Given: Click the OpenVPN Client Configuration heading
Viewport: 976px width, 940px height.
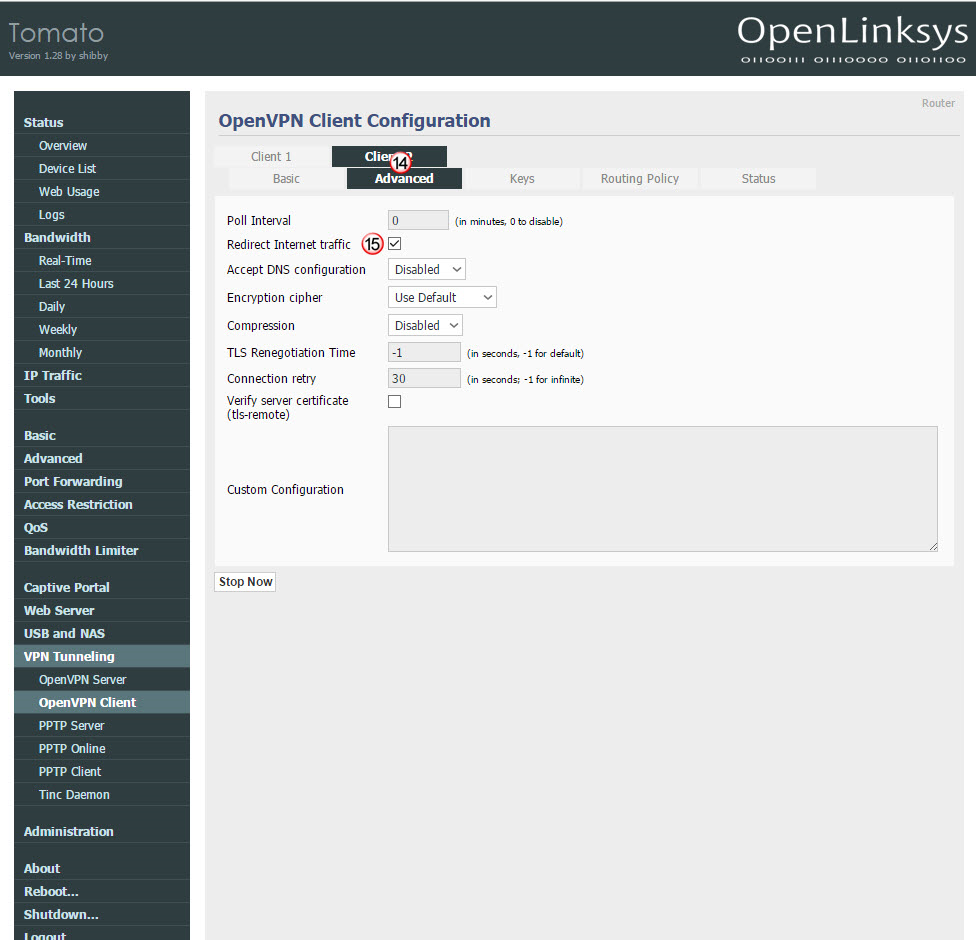Looking at the screenshot, I should point(354,120).
